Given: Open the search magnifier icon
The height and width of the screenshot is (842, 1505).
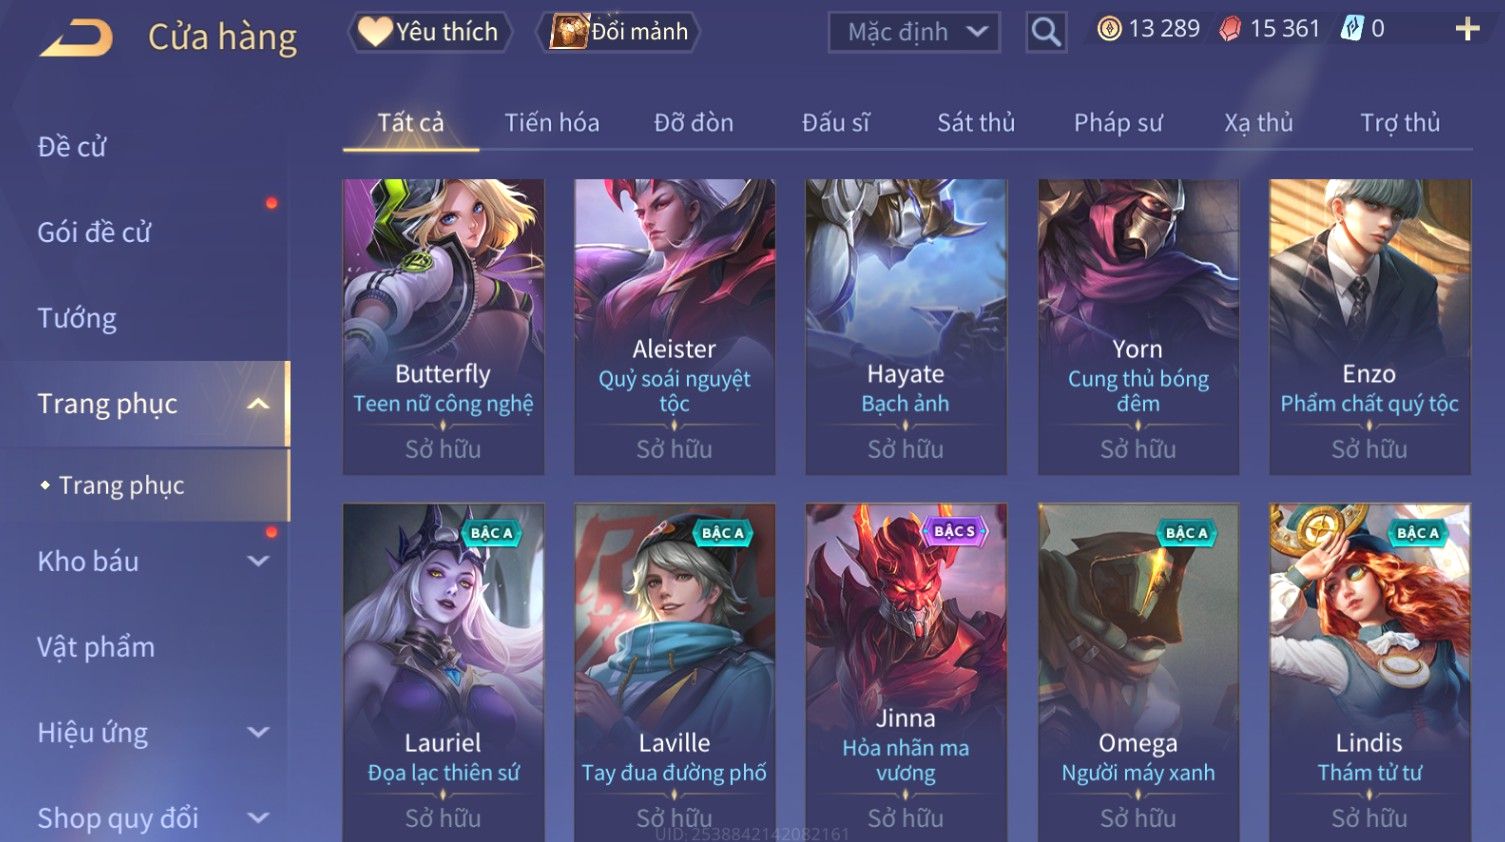Looking at the screenshot, I should [x=1046, y=32].
